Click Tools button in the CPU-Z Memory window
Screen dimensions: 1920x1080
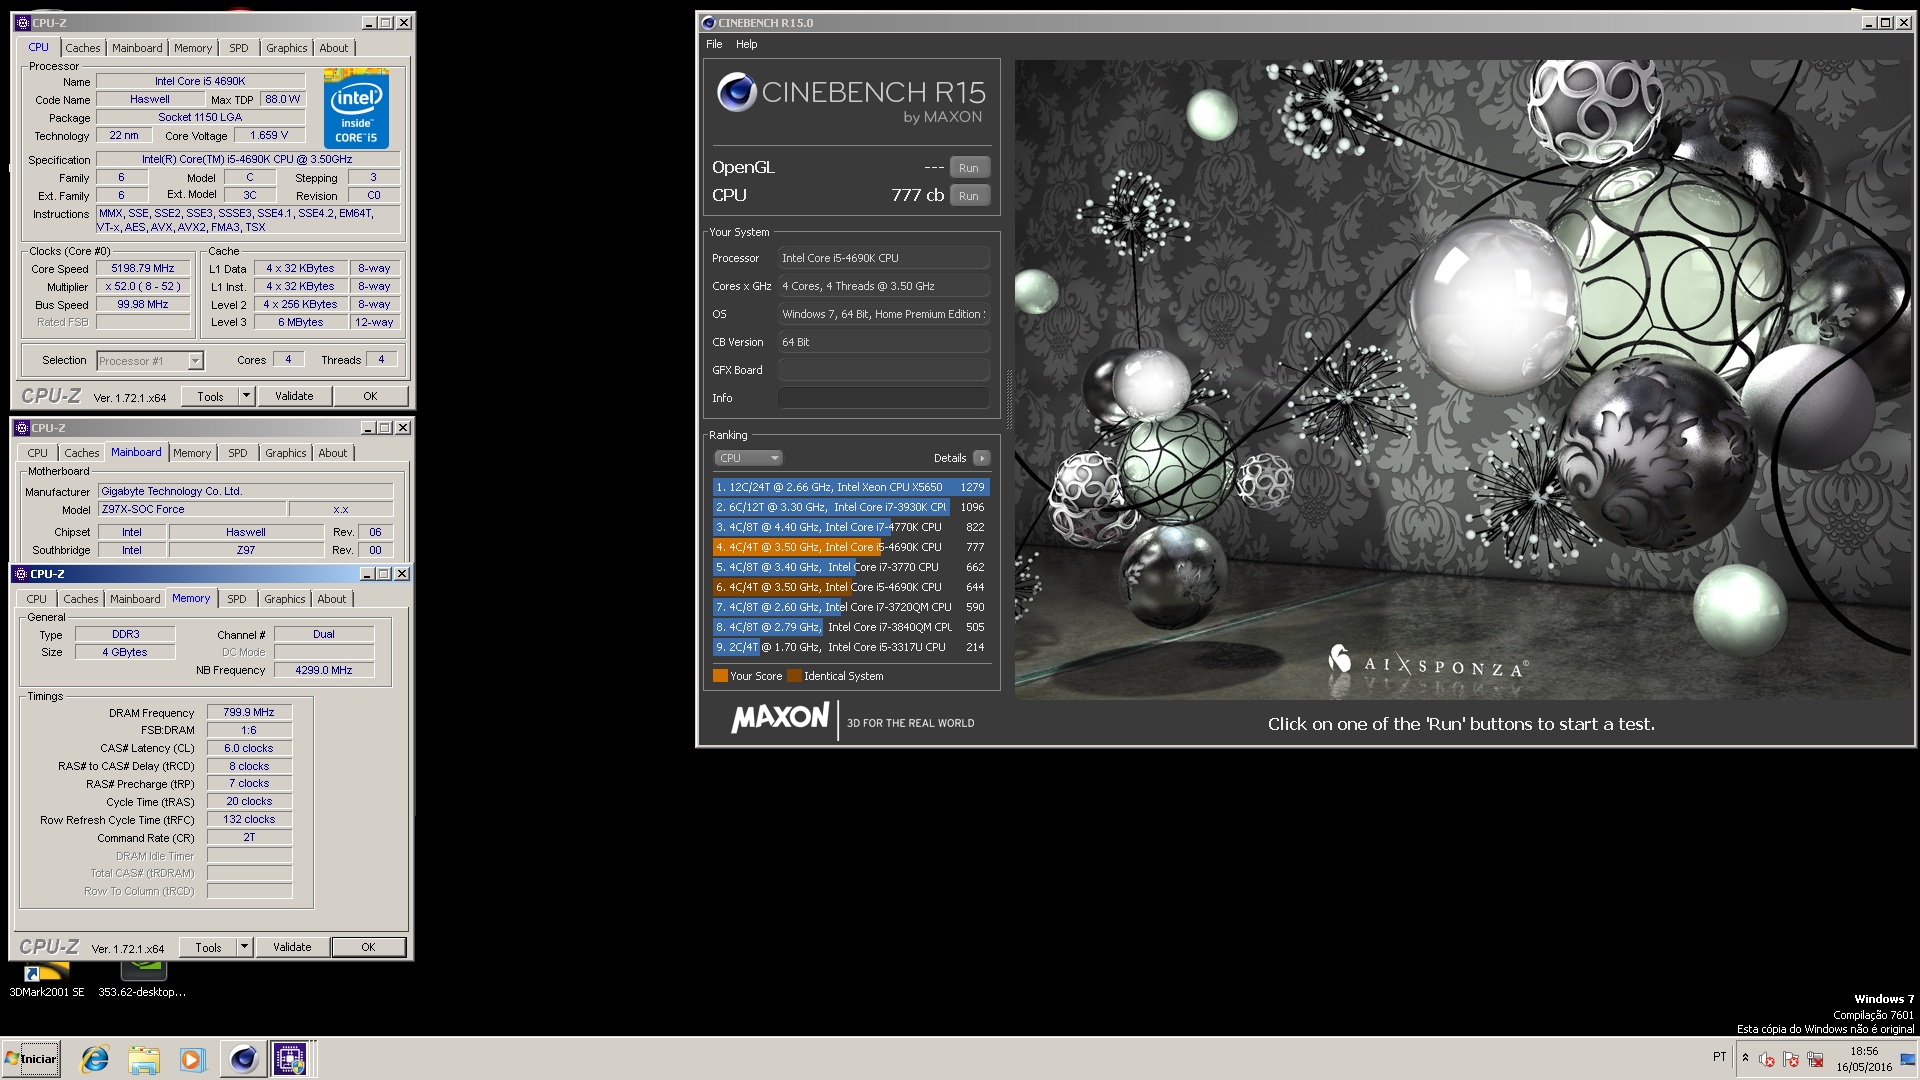pyautogui.click(x=208, y=947)
